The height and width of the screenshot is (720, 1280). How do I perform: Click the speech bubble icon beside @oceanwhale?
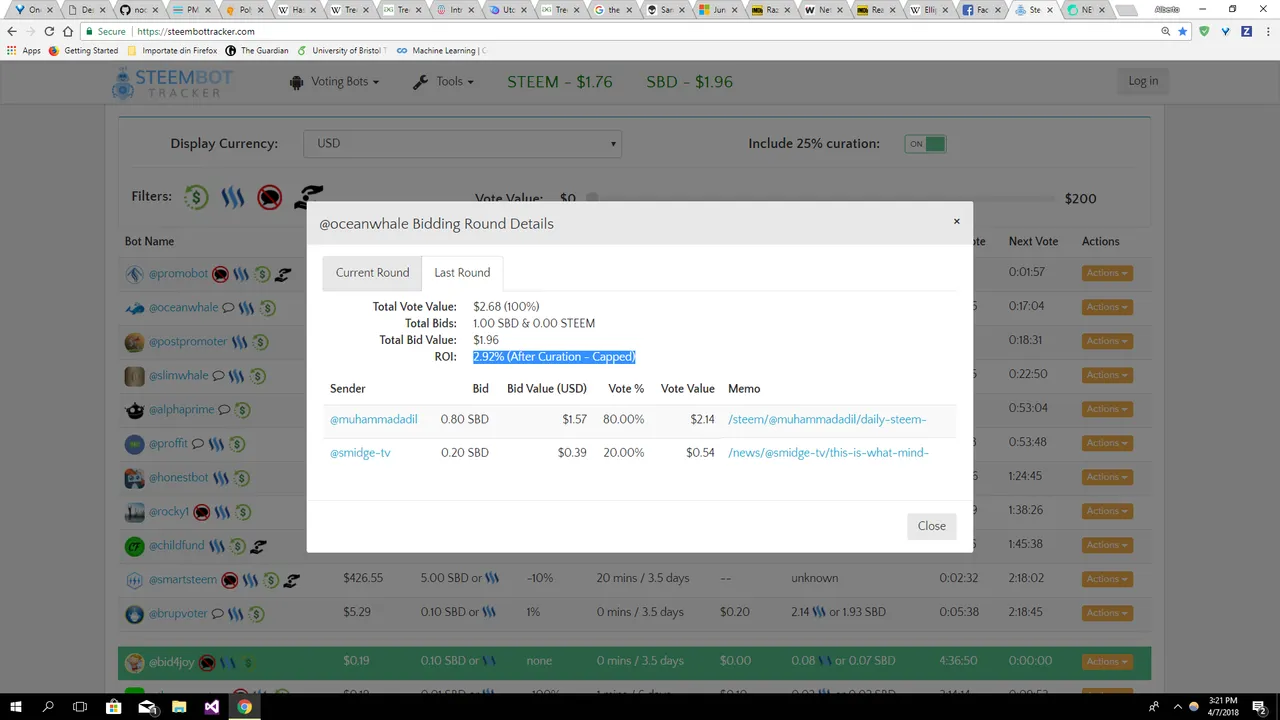228,308
